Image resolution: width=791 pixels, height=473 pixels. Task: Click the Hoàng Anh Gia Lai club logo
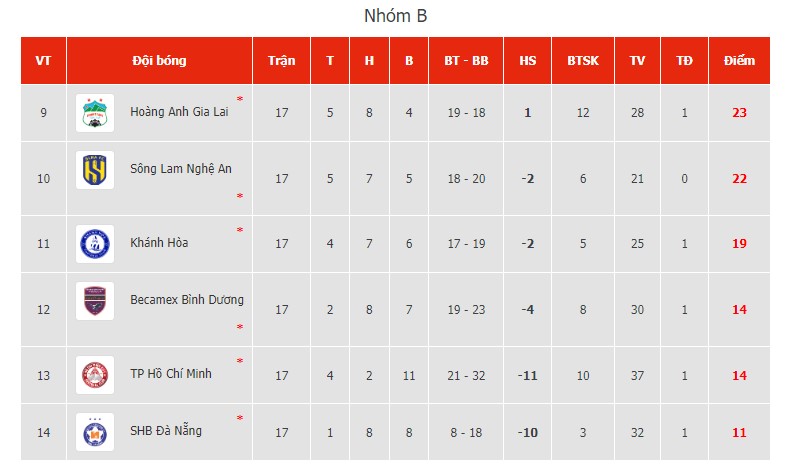pos(95,113)
